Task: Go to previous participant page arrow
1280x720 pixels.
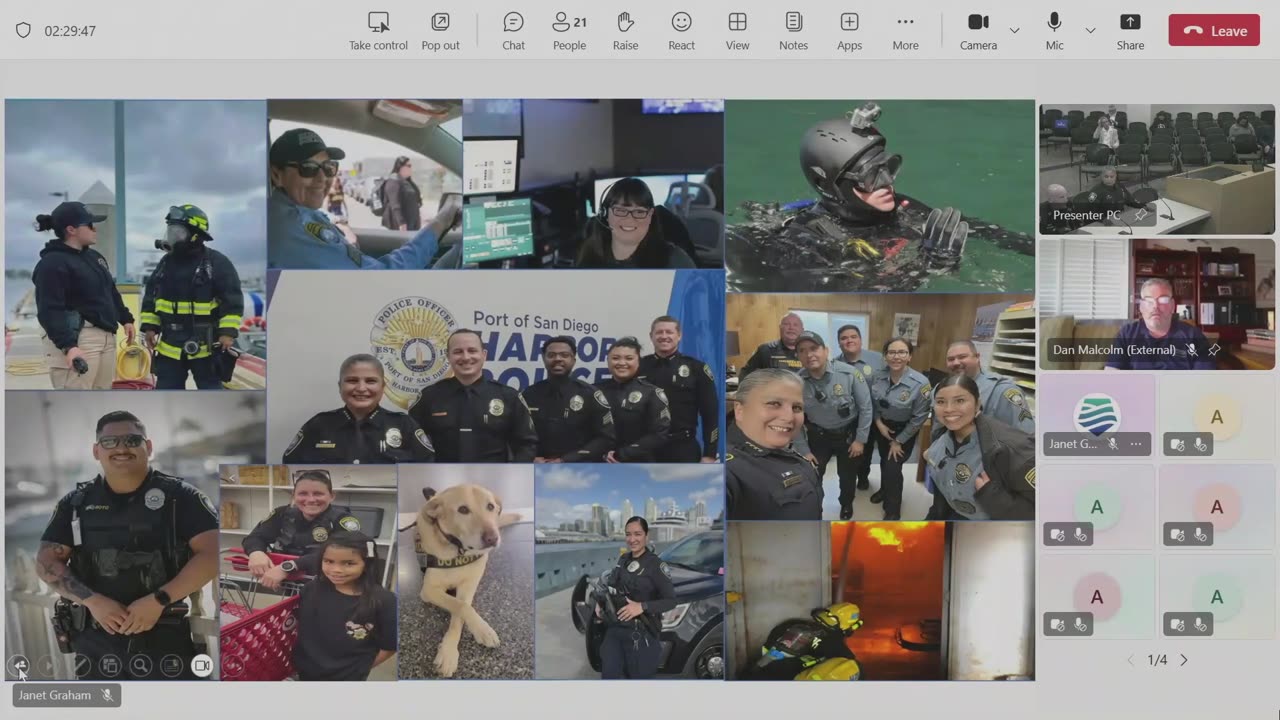Action: point(1131,660)
